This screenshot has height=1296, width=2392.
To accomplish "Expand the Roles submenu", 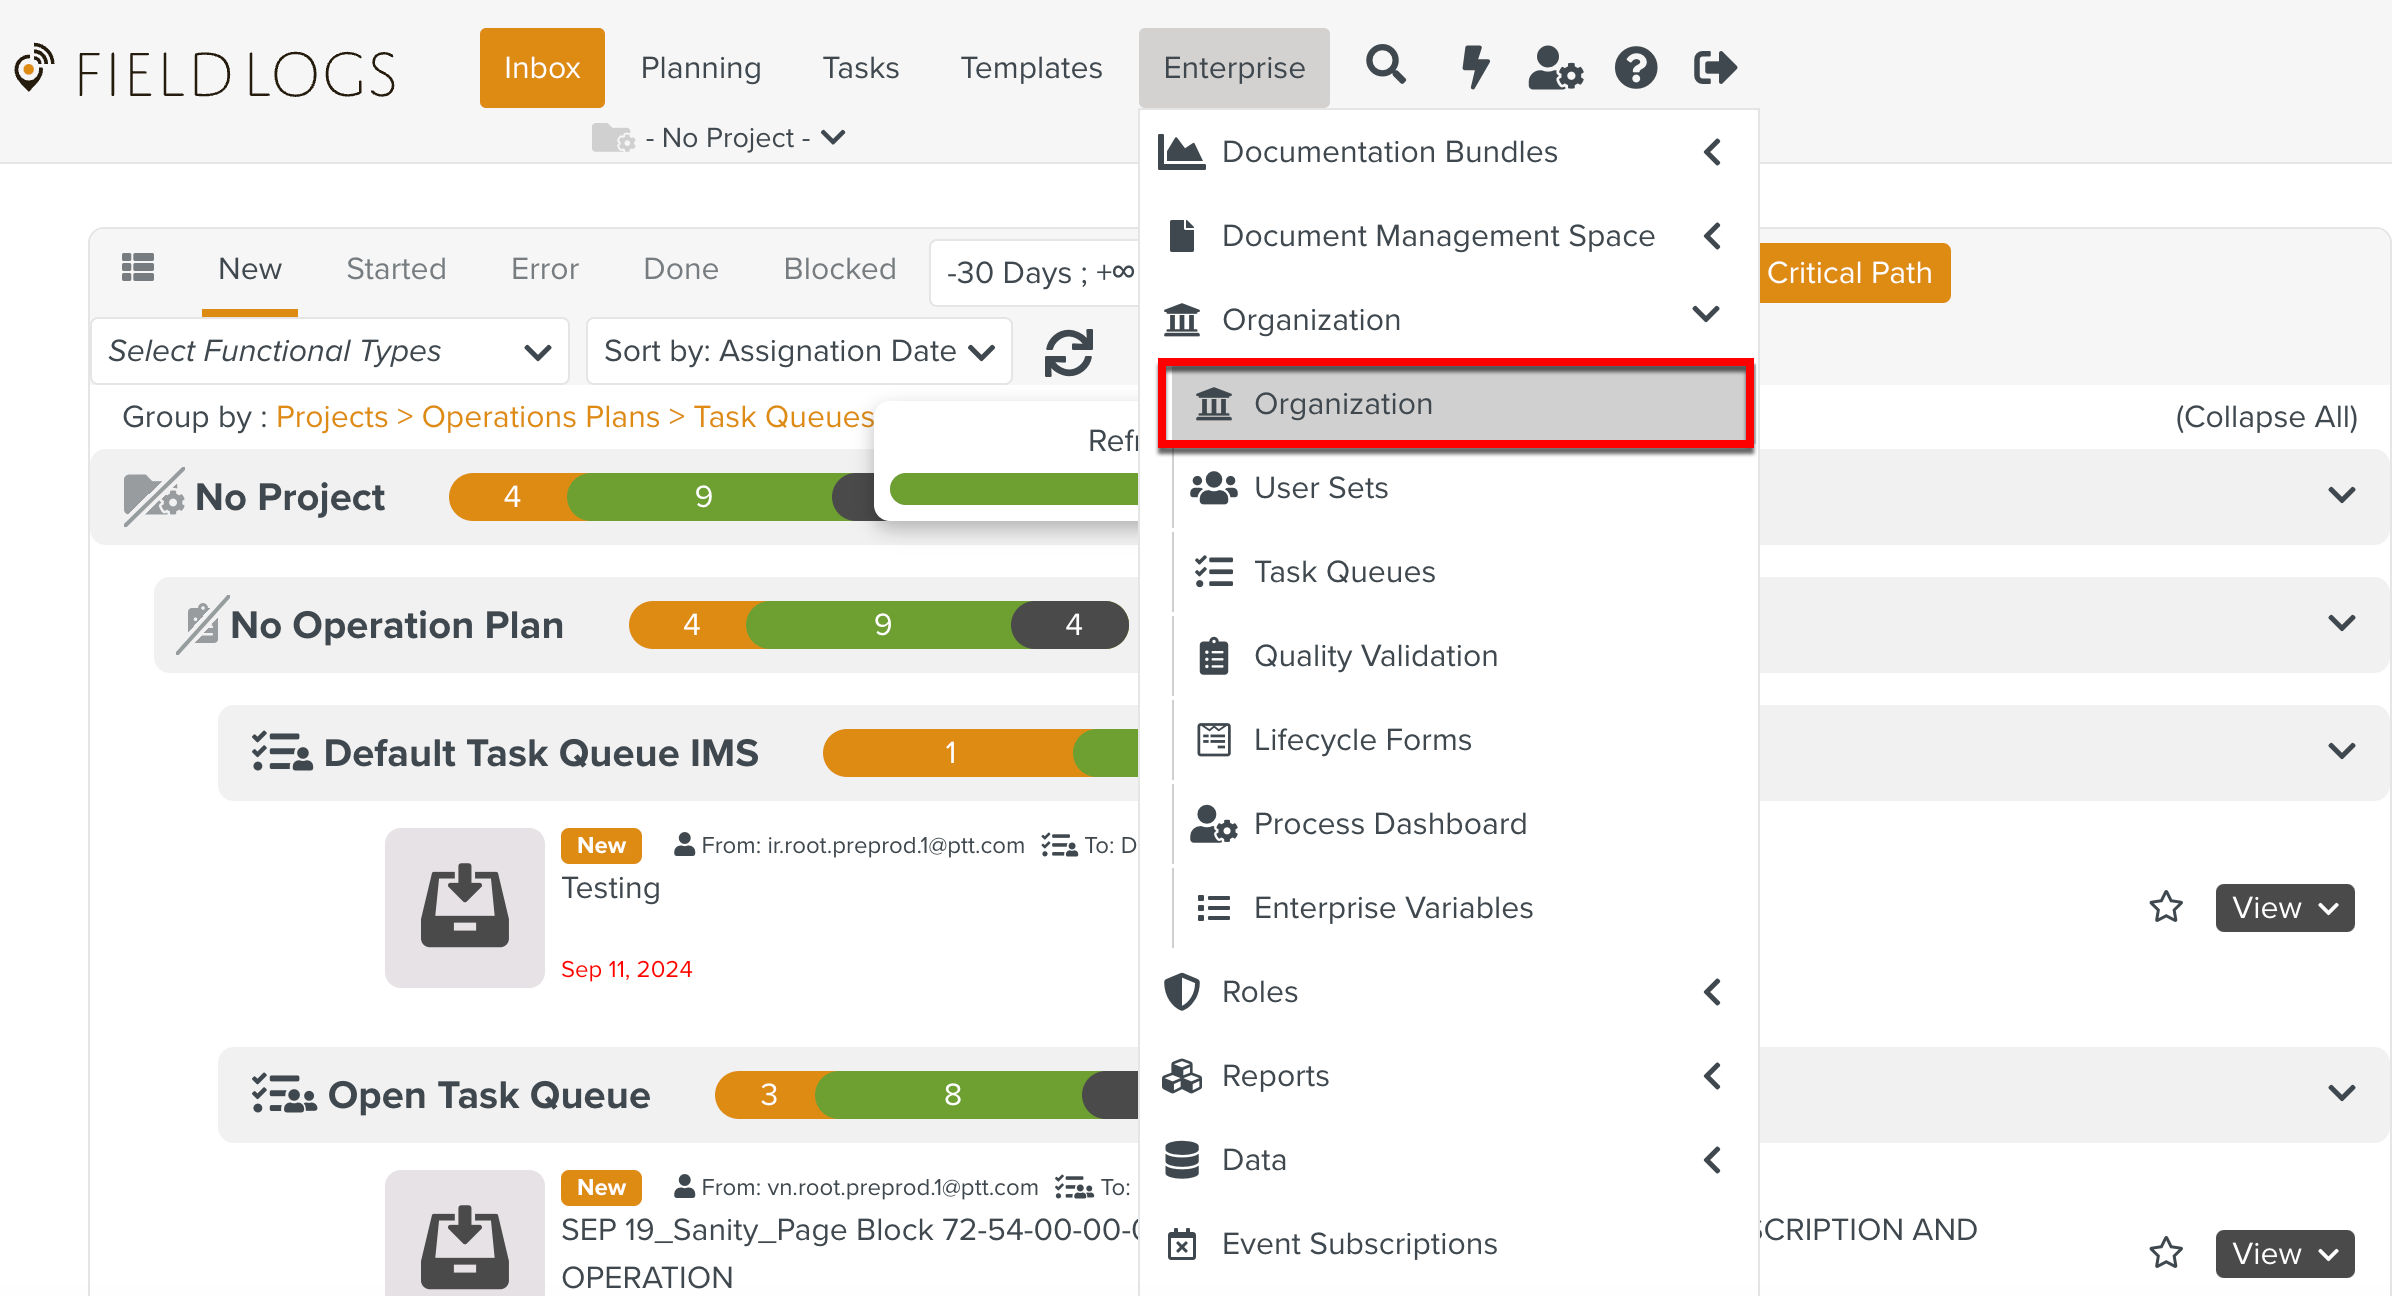I will point(1444,991).
